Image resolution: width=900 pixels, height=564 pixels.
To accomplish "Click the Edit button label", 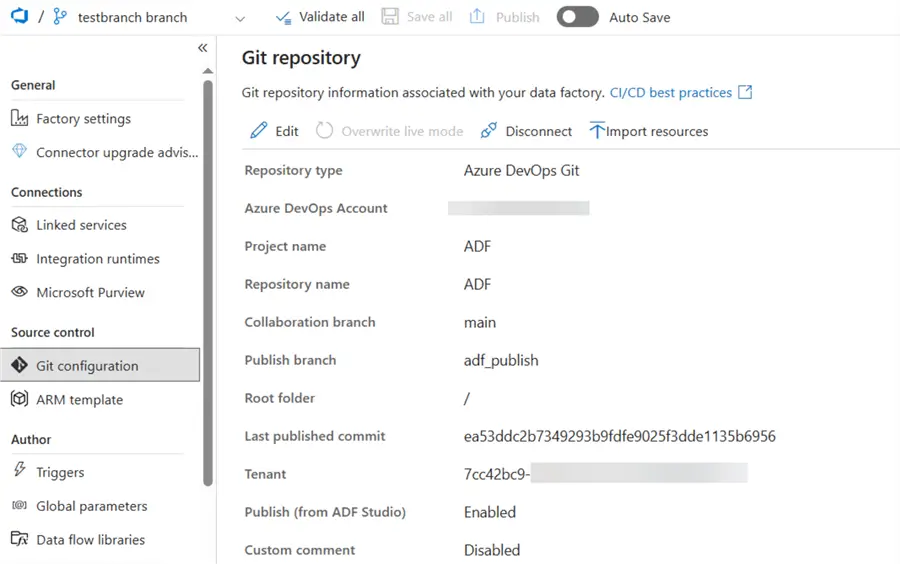I will pos(286,131).
